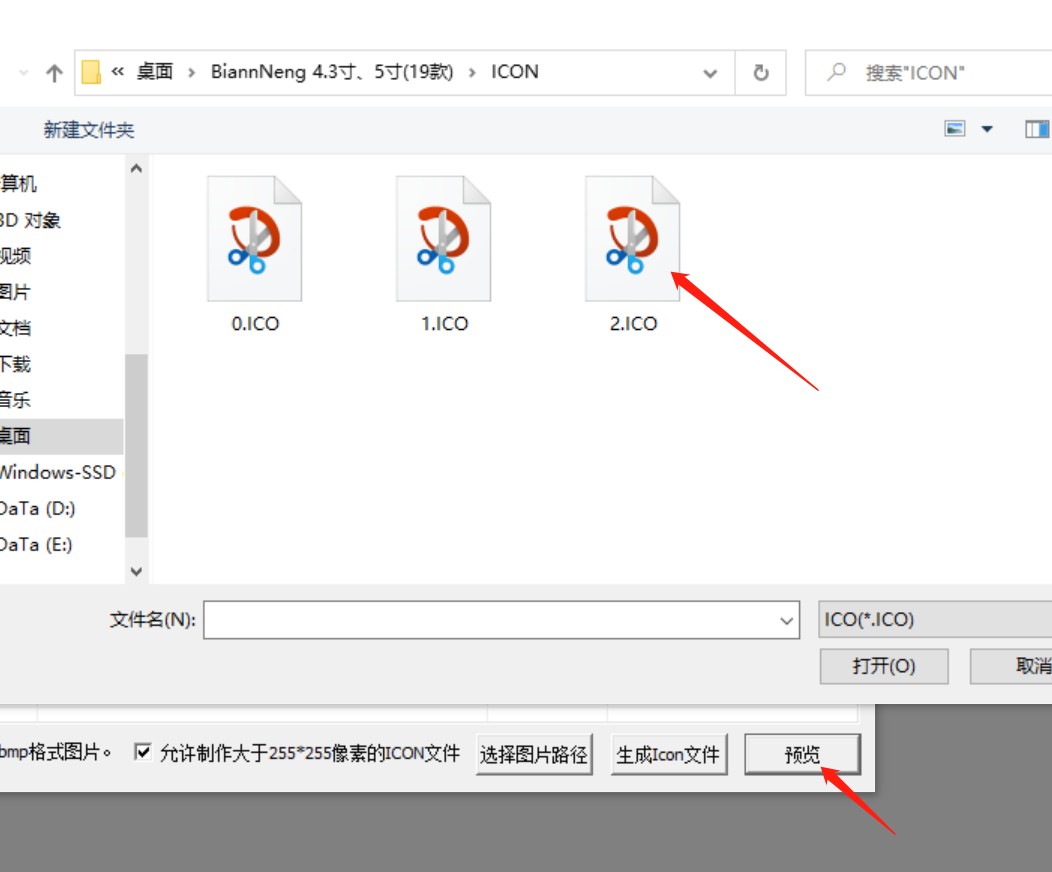Open 音乐 in navigation pane
The width and height of the screenshot is (1052, 872).
[x=15, y=400]
